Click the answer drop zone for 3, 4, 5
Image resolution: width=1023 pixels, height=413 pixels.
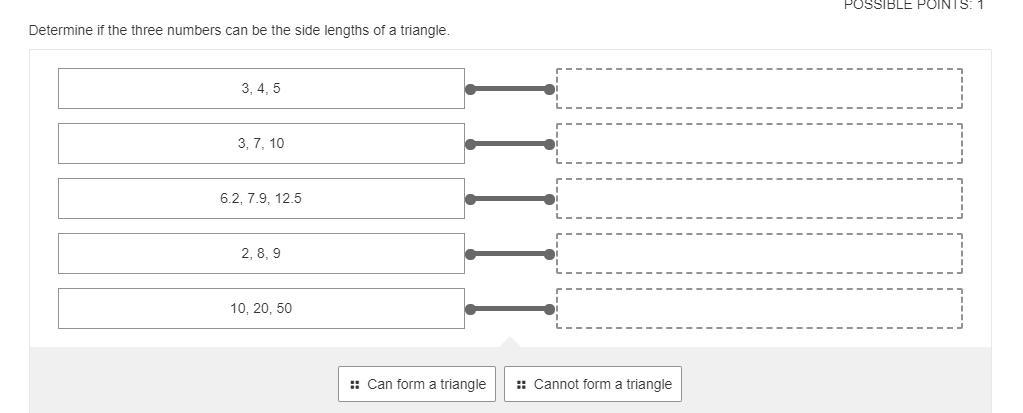pos(759,88)
